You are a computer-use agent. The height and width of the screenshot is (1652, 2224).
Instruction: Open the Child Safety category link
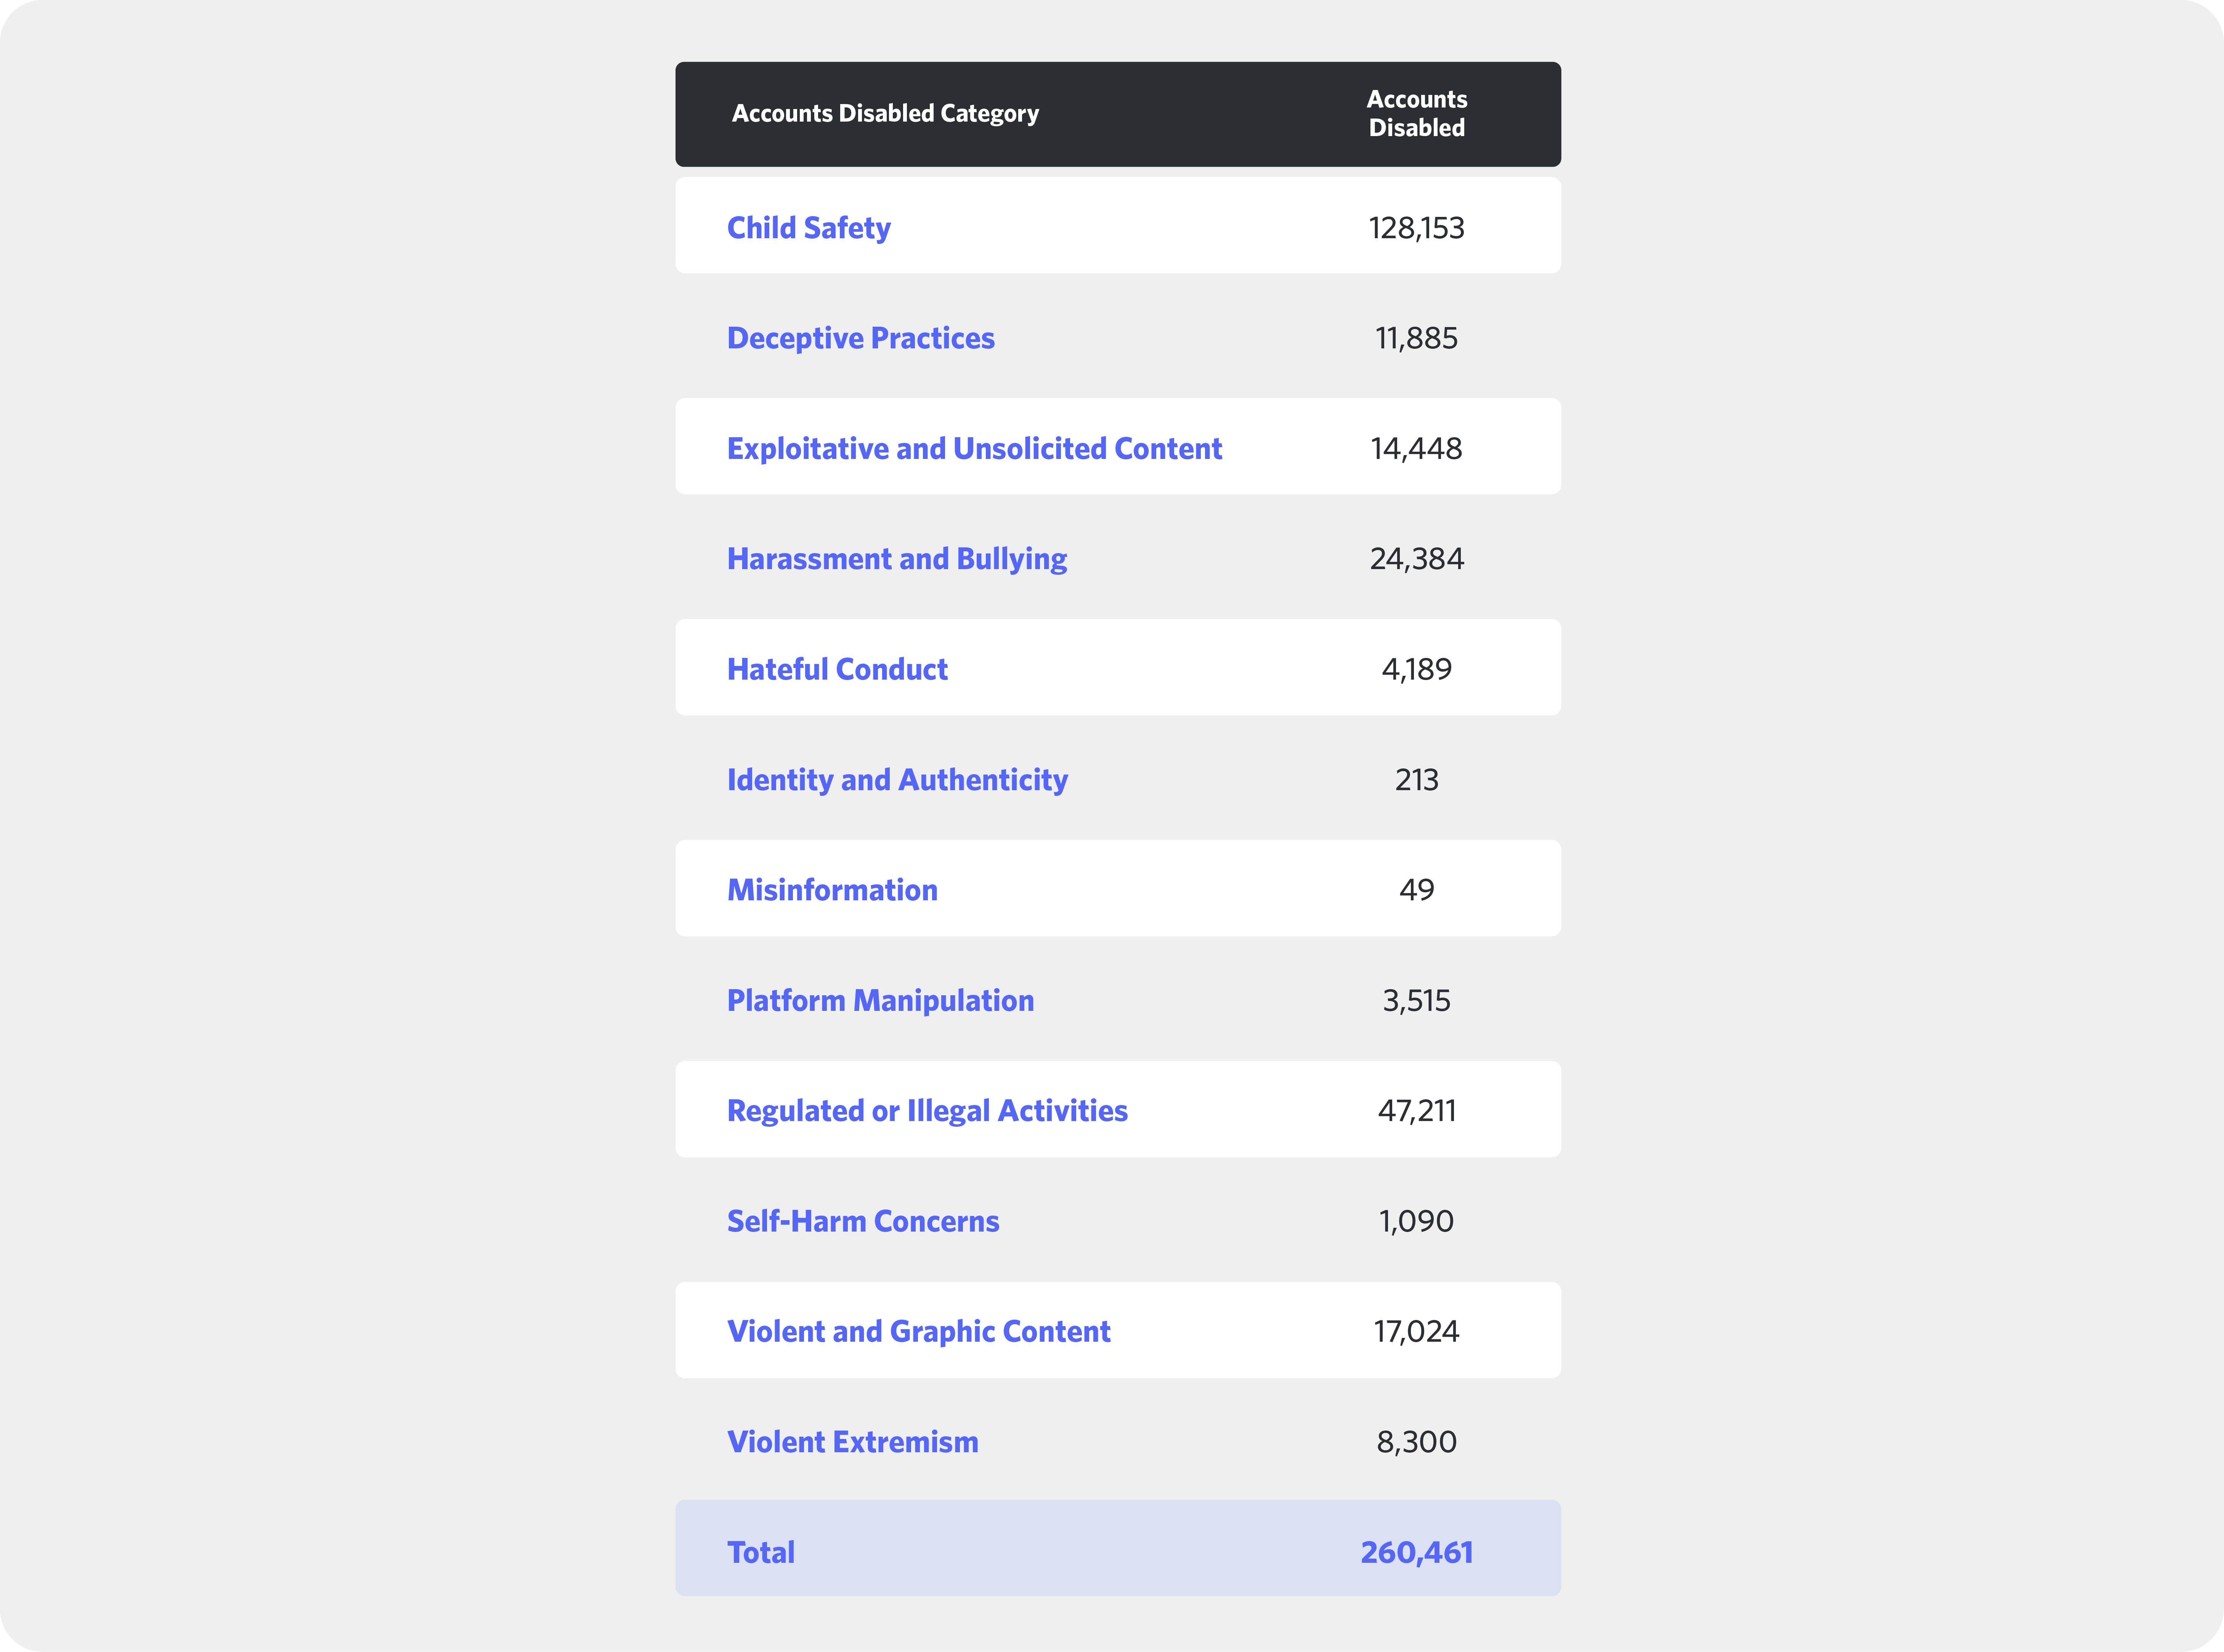pos(808,228)
